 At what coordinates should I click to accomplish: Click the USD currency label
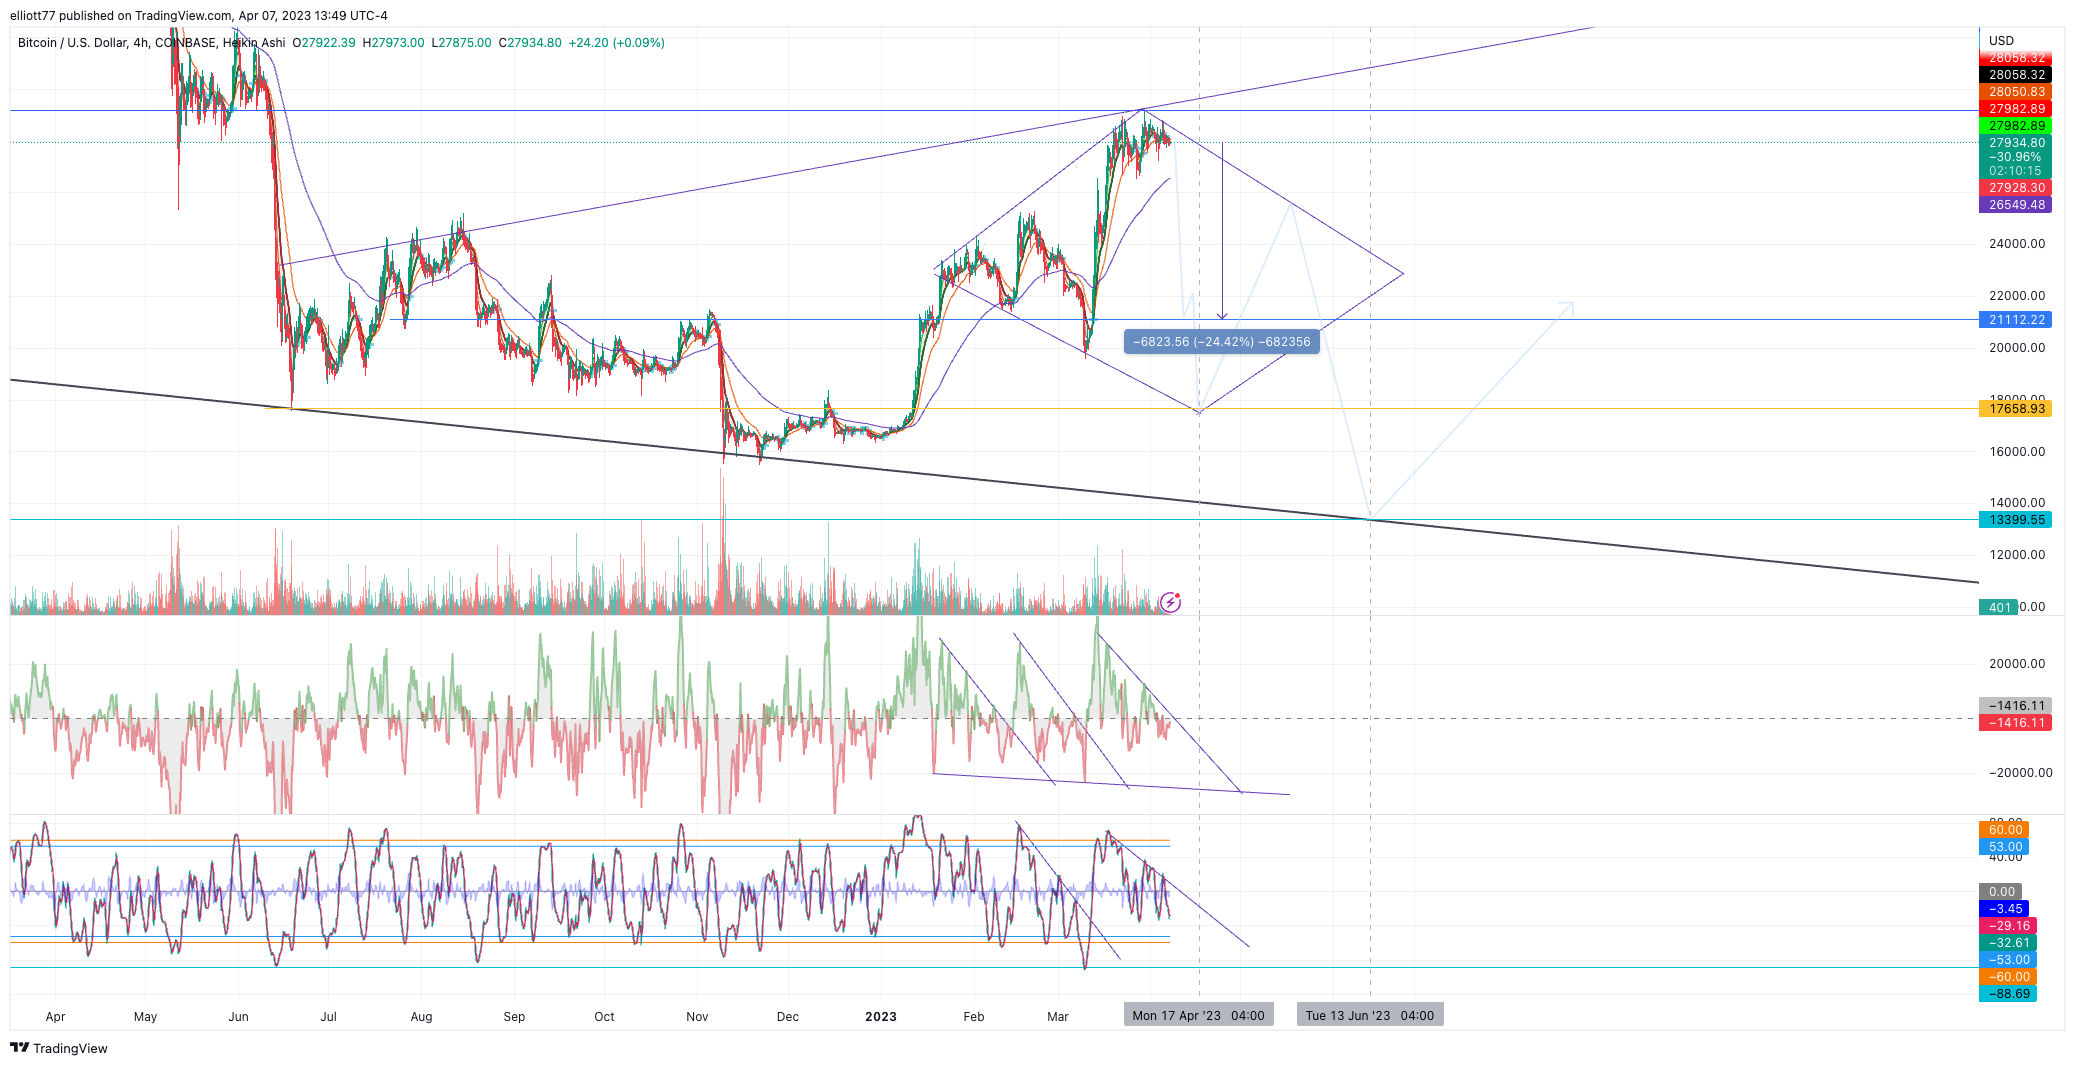pyautogui.click(x=2001, y=41)
